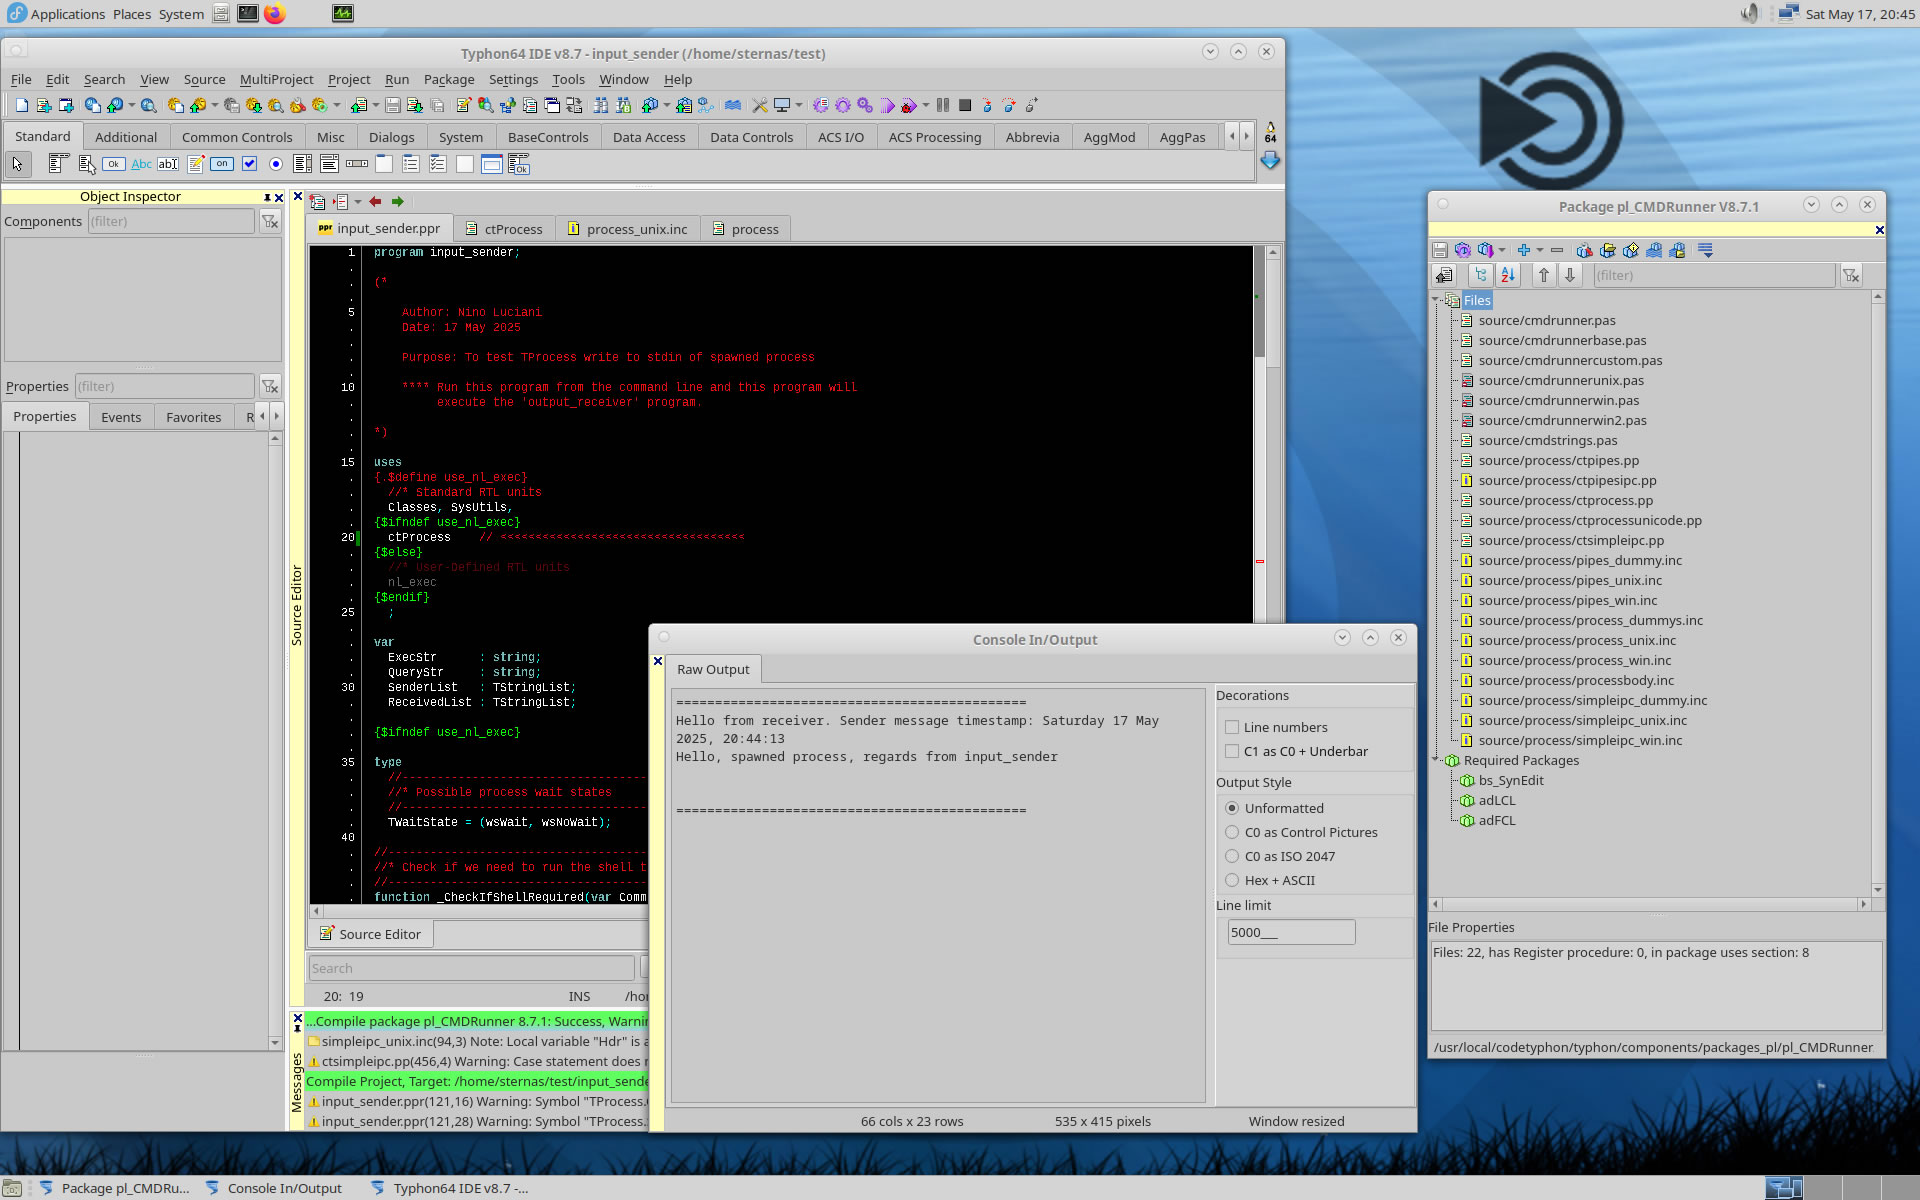This screenshot has height=1200, width=1920.
Task: Click the desktop monitor icon in the IDE toolbar
Action: click(782, 105)
